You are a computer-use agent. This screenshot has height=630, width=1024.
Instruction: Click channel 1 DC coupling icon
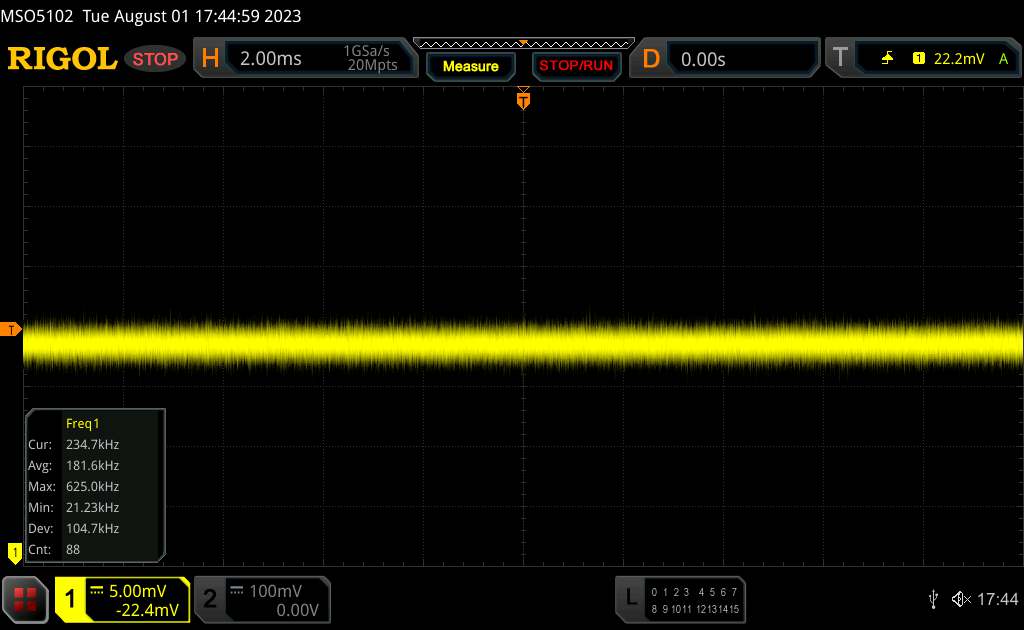[97, 590]
